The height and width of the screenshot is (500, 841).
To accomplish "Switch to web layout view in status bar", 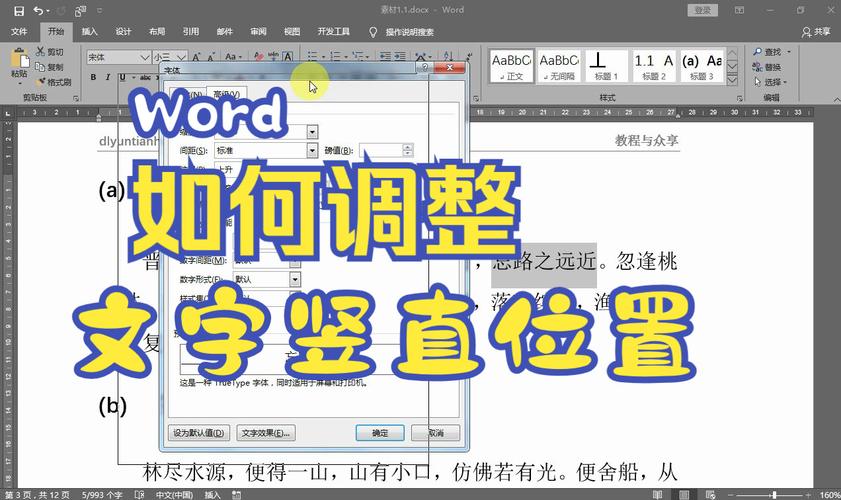I will click(711, 494).
